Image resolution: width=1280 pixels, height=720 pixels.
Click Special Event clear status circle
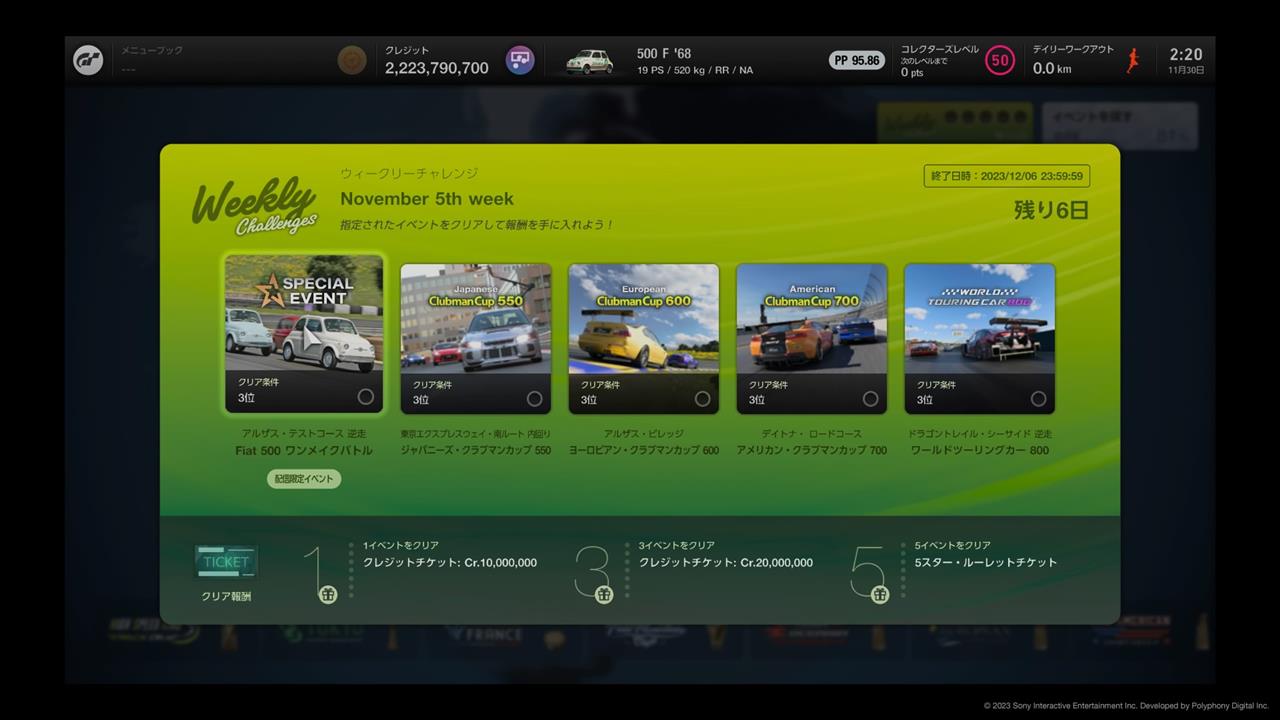coord(366,397)
